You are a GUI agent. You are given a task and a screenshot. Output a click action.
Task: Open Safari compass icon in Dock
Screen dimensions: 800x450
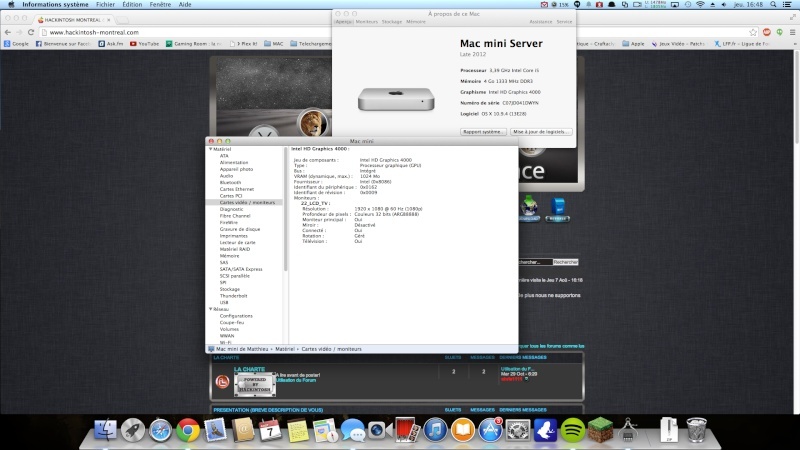(x=160, y=430)
